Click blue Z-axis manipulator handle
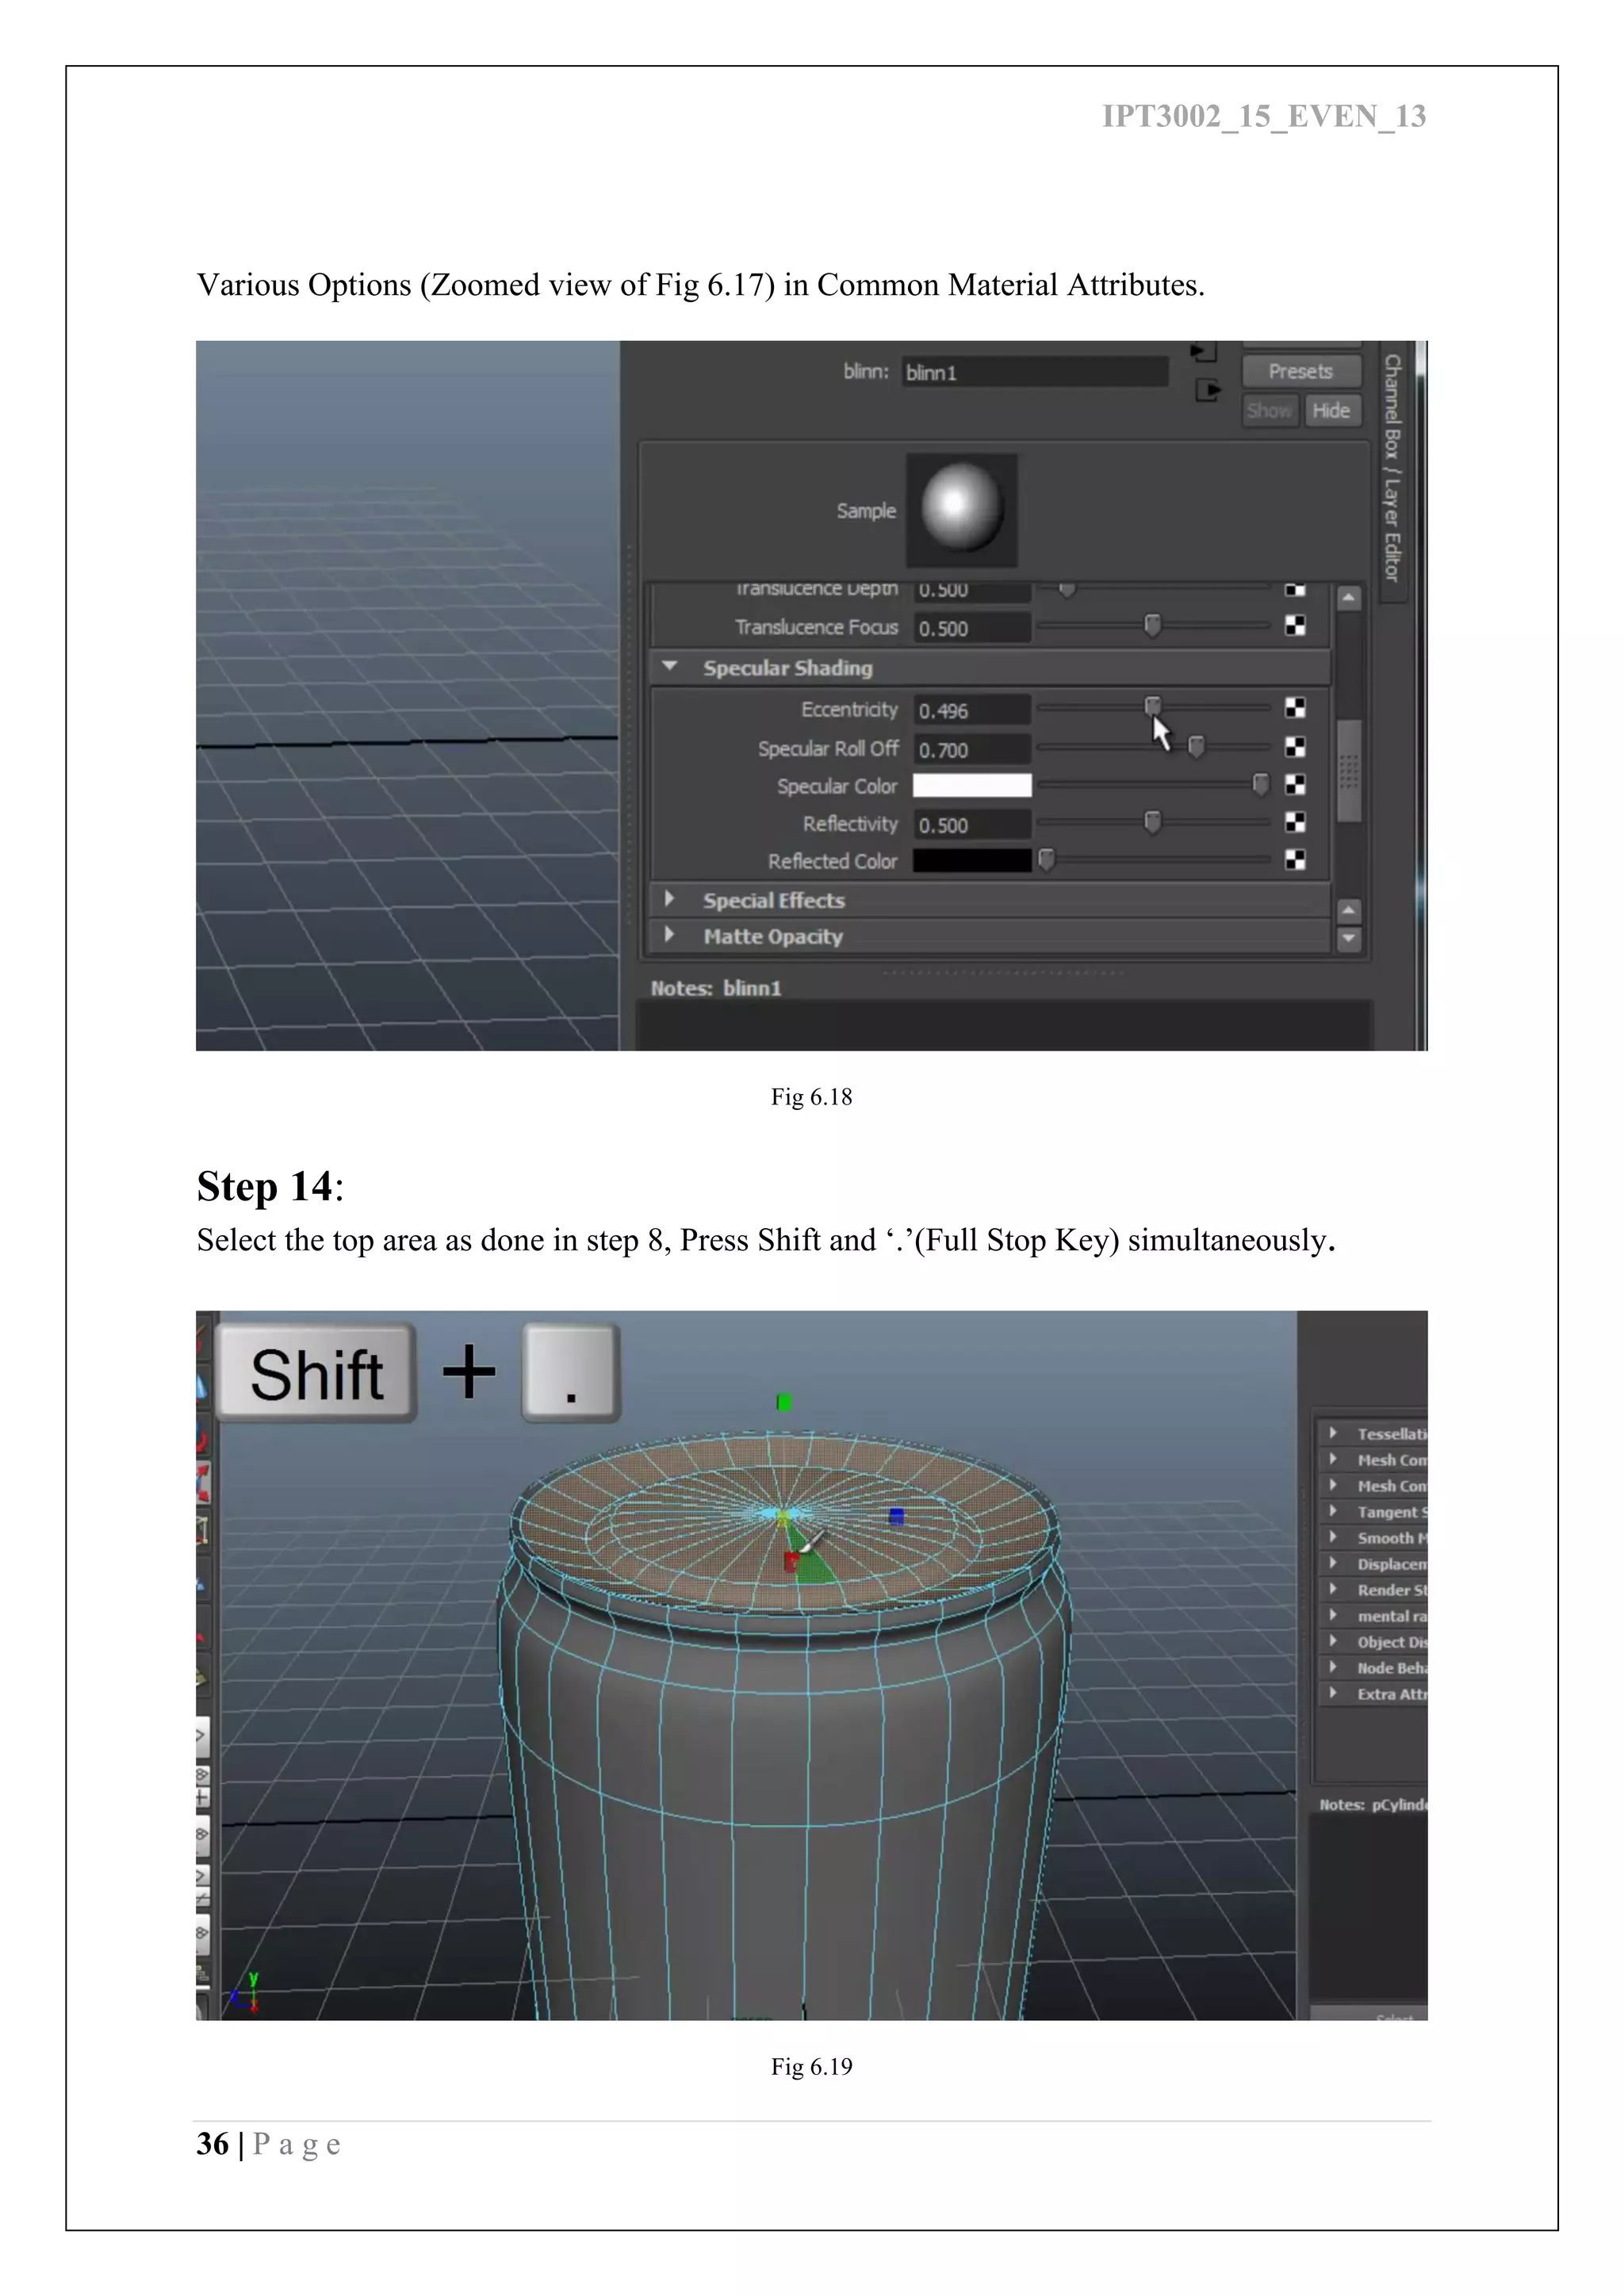 click(897, 1517)
